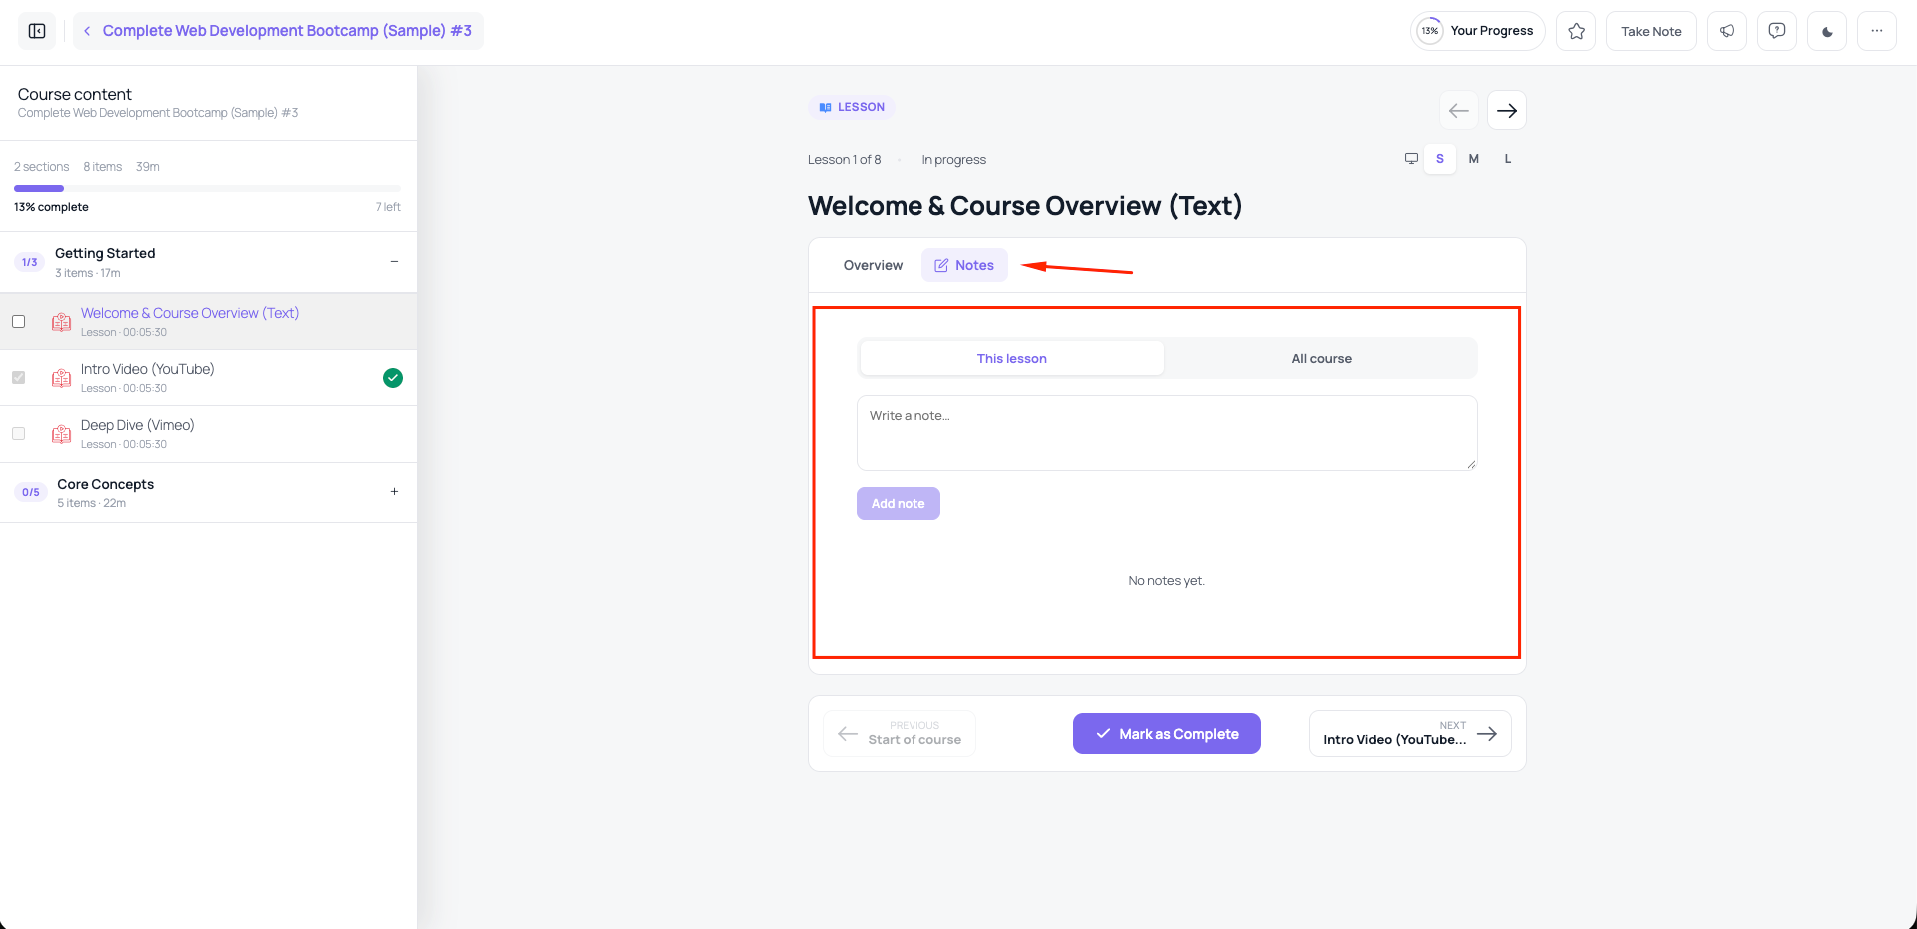Click lesson icon for Deep Dive (Vimeo)

pos(61,434)
